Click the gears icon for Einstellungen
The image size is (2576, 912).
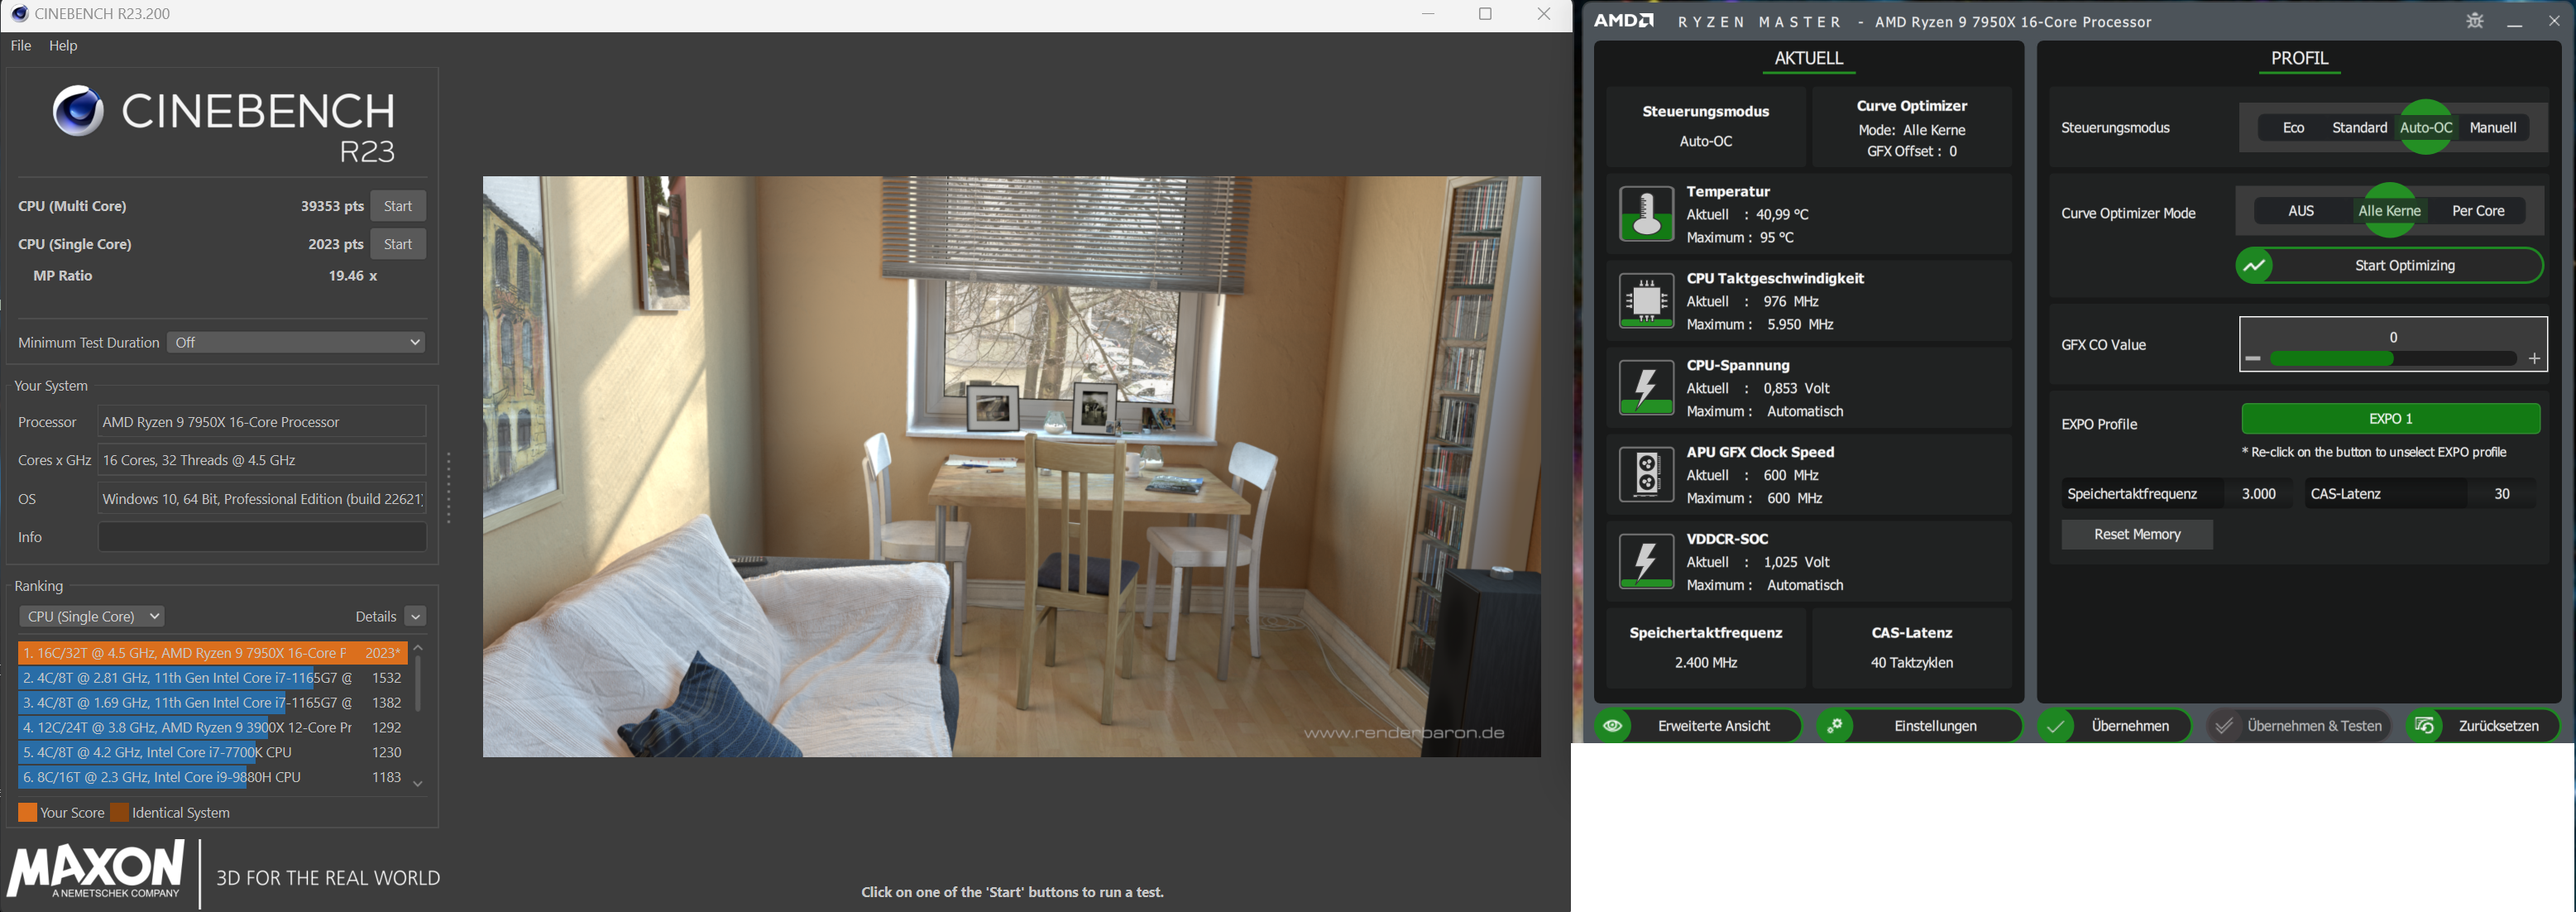(x=1835, y=726)
